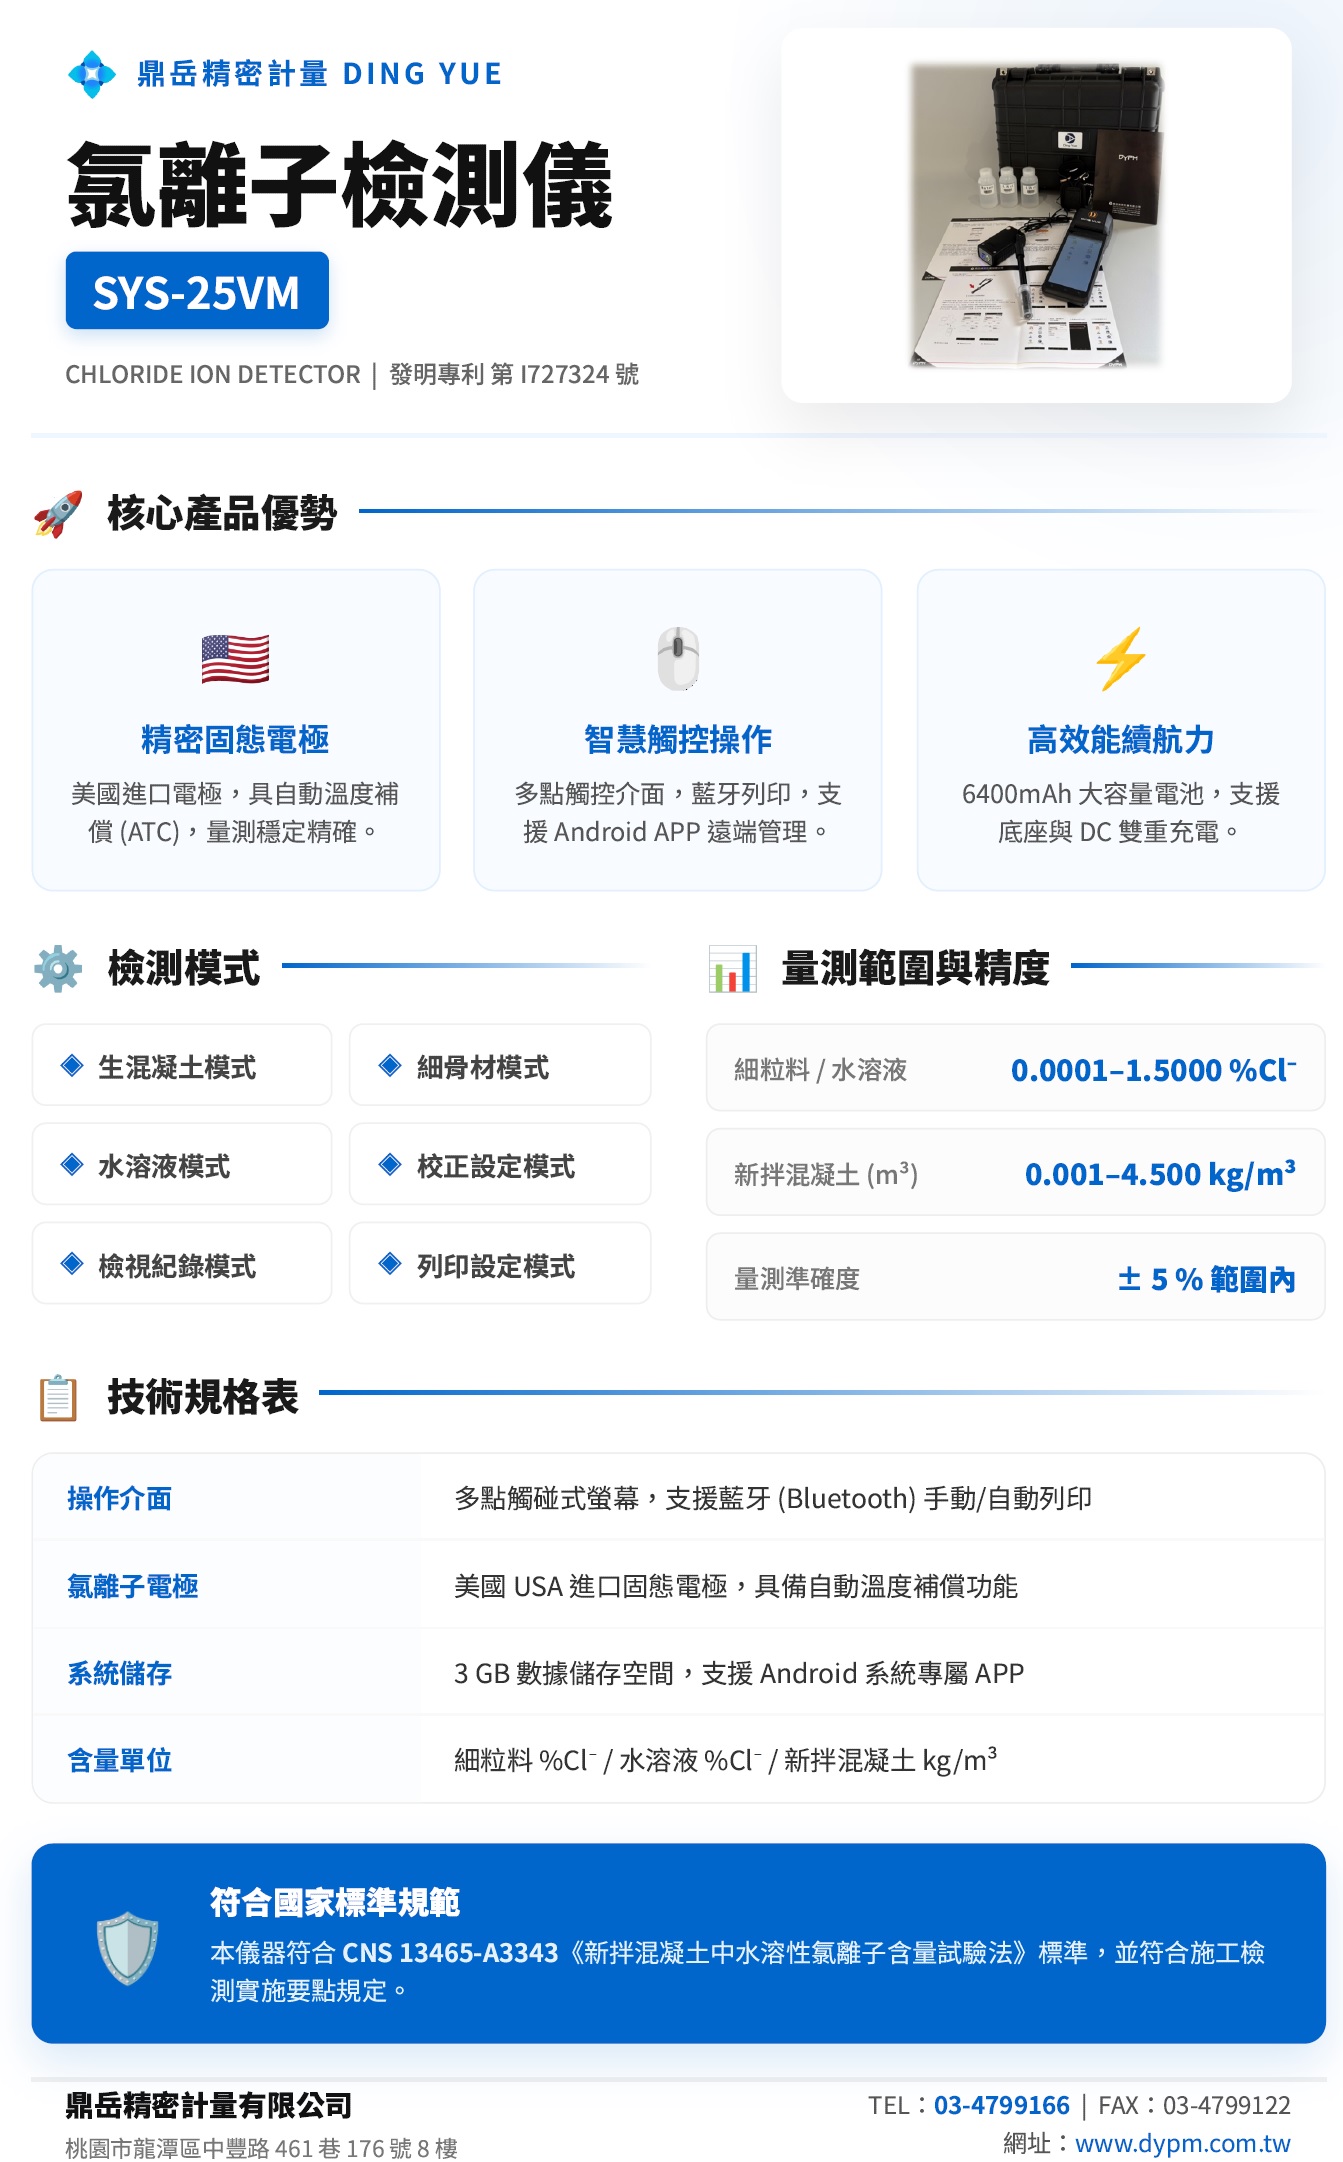This screenshot has width=1343, height=2162.
Task: Click the FAX number 03-4799122
Action: coord(1227,2105)
